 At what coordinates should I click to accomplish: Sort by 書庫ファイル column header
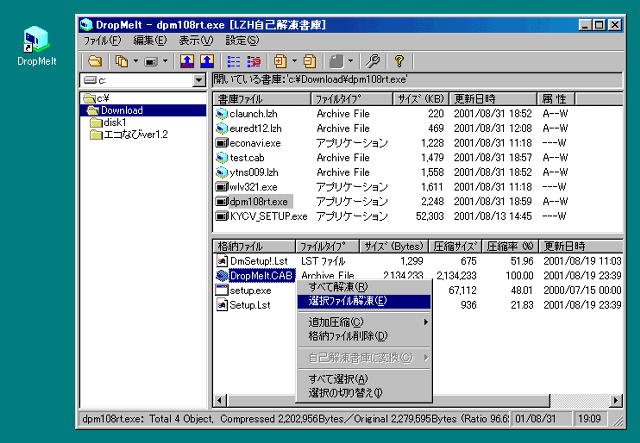(x=262, y=99)
